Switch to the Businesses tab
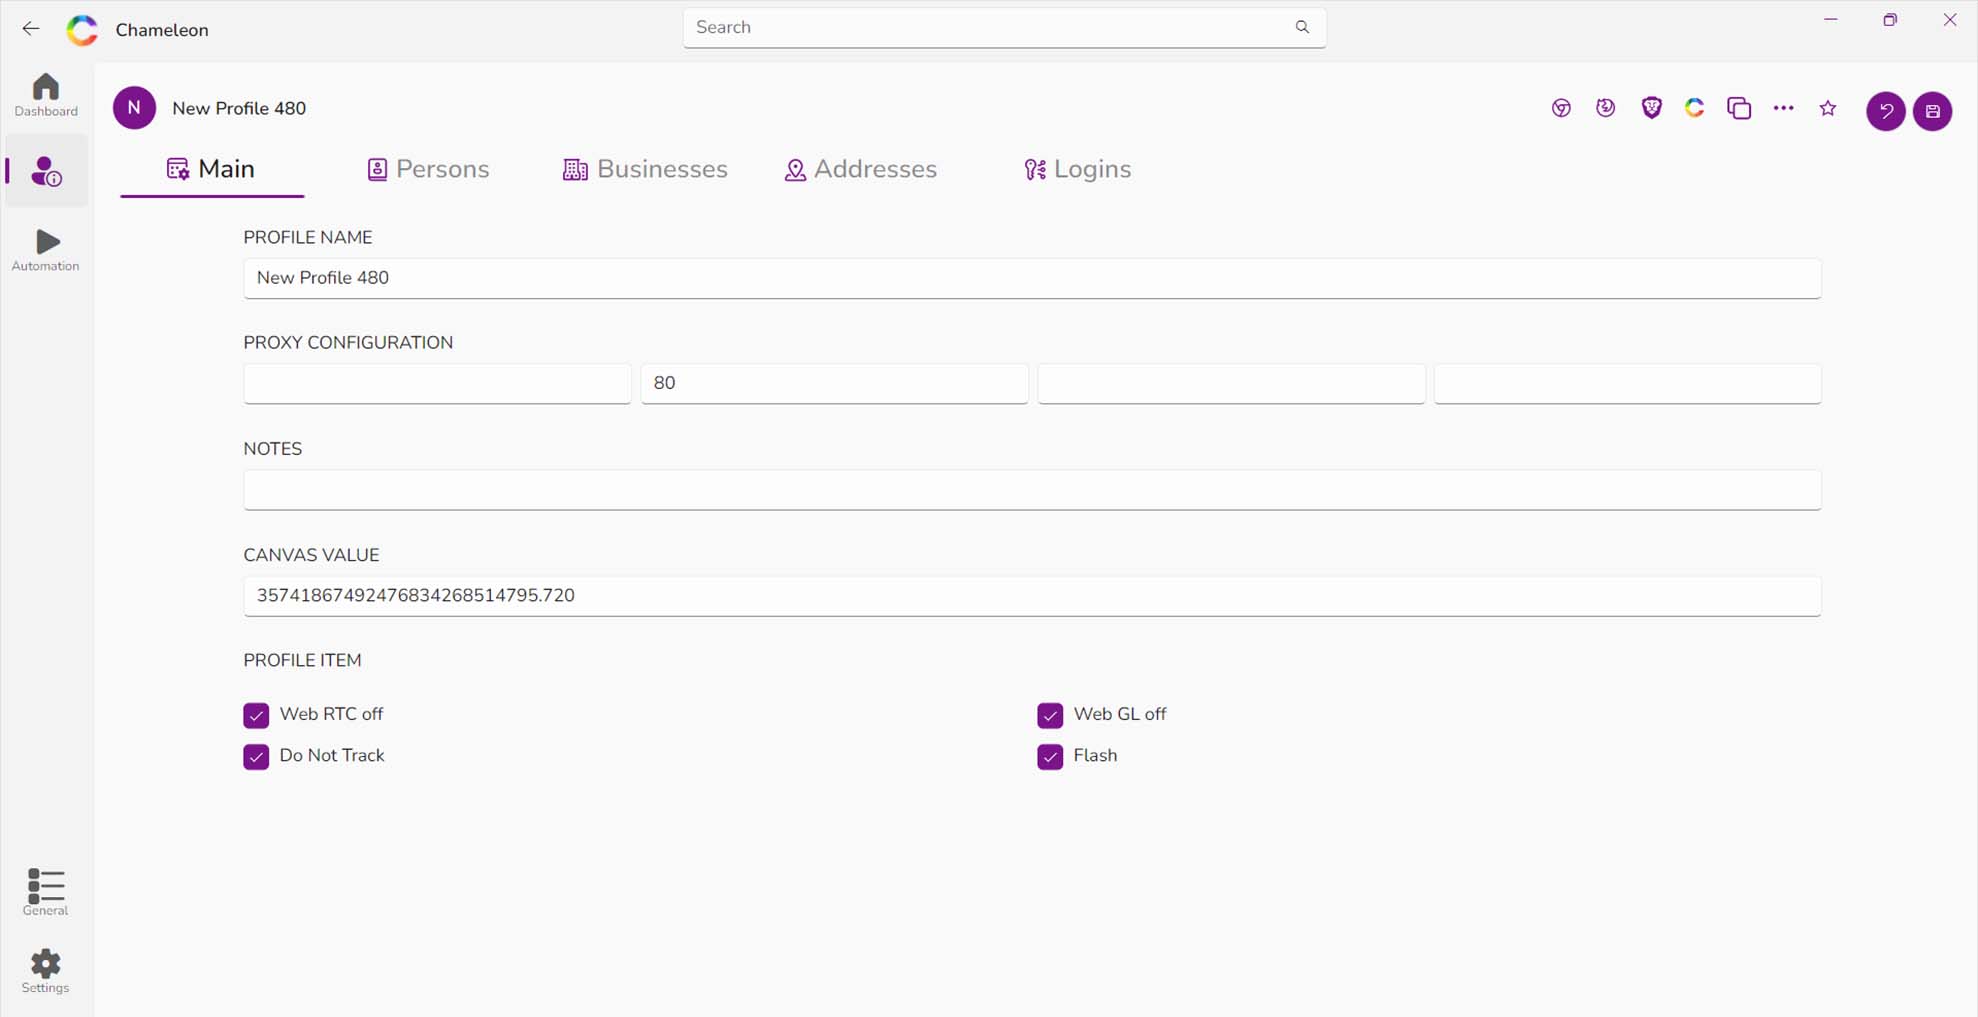The width and height of the screenshot is (1978, 1017). (645, 169)
